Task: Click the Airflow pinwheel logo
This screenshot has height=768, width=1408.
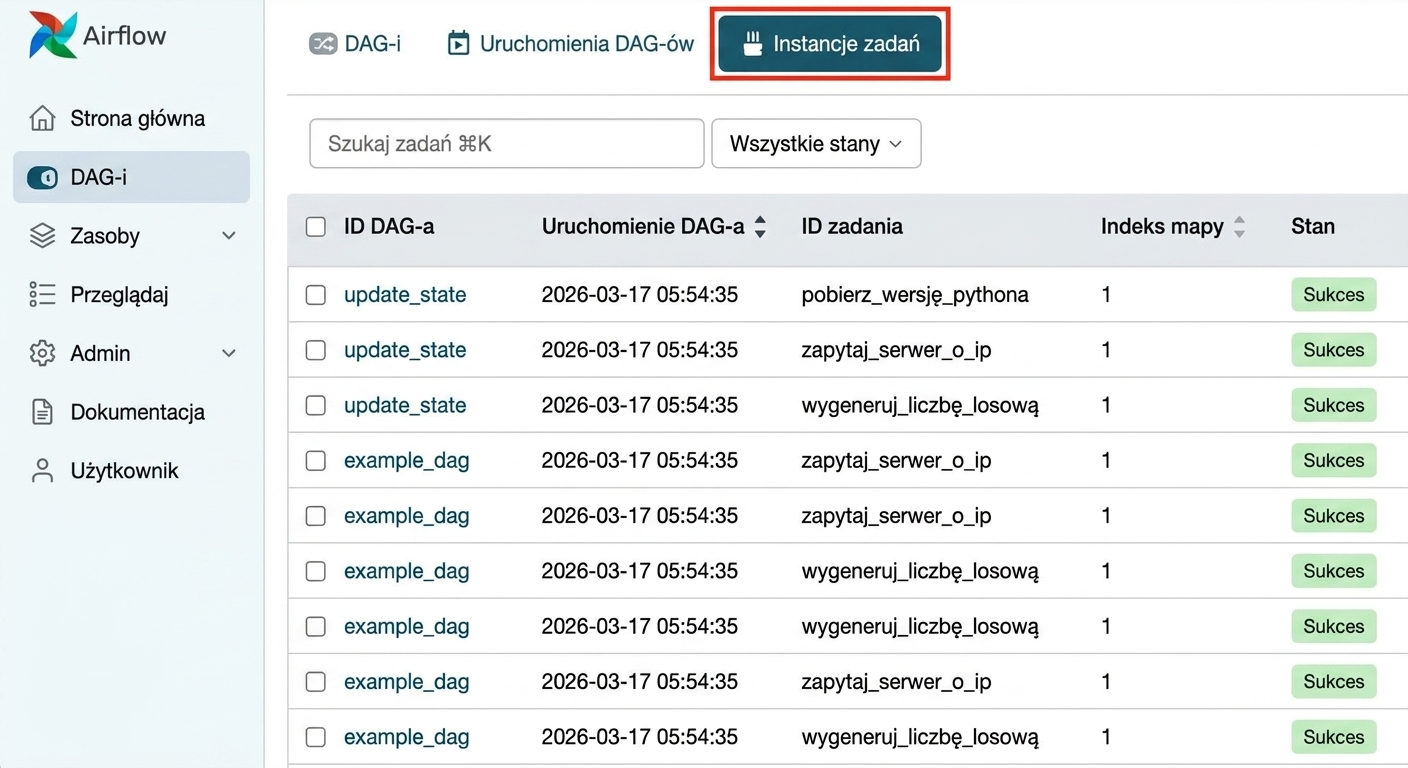Action: 52,35
